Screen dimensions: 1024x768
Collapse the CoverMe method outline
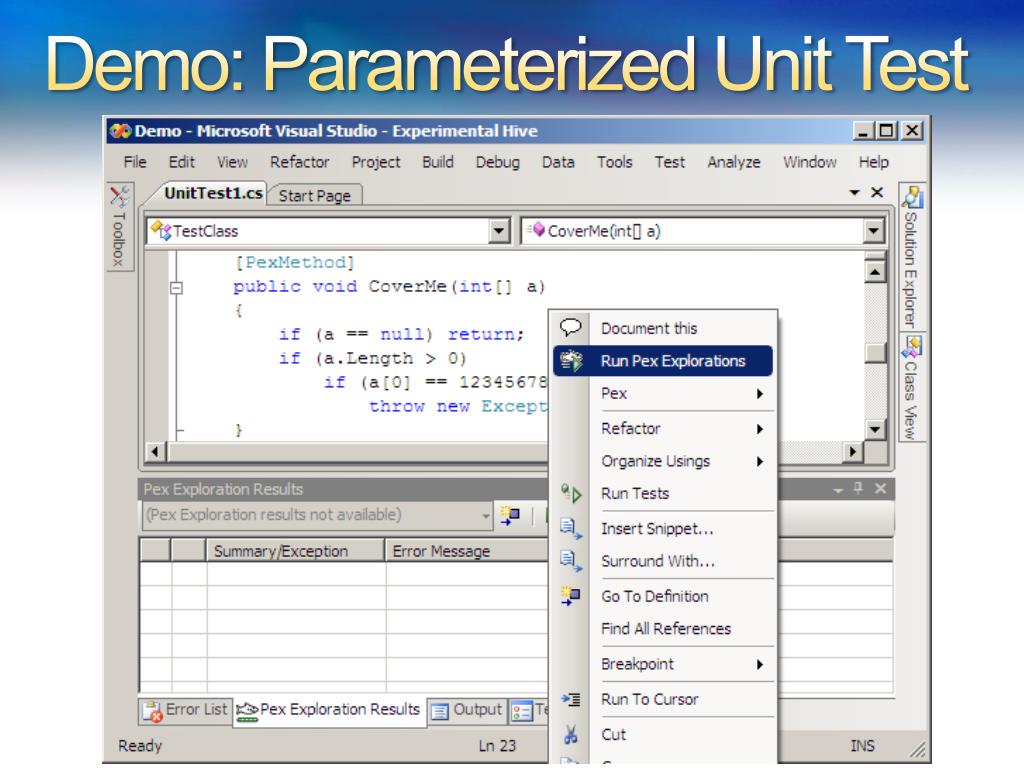(176, 287)
